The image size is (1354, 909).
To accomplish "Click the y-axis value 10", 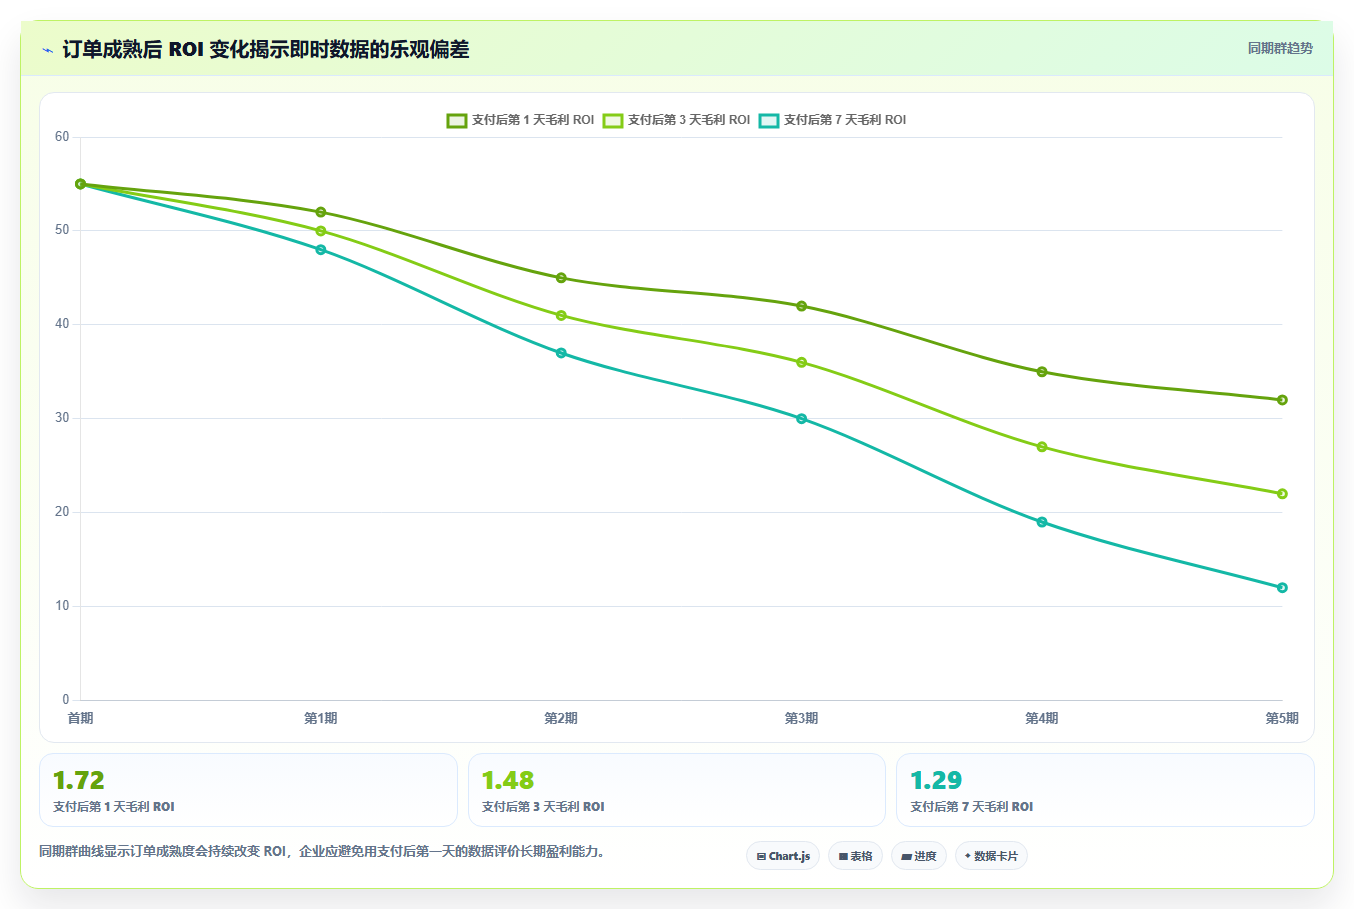I will pyautogui.click(x=62, y=606).
